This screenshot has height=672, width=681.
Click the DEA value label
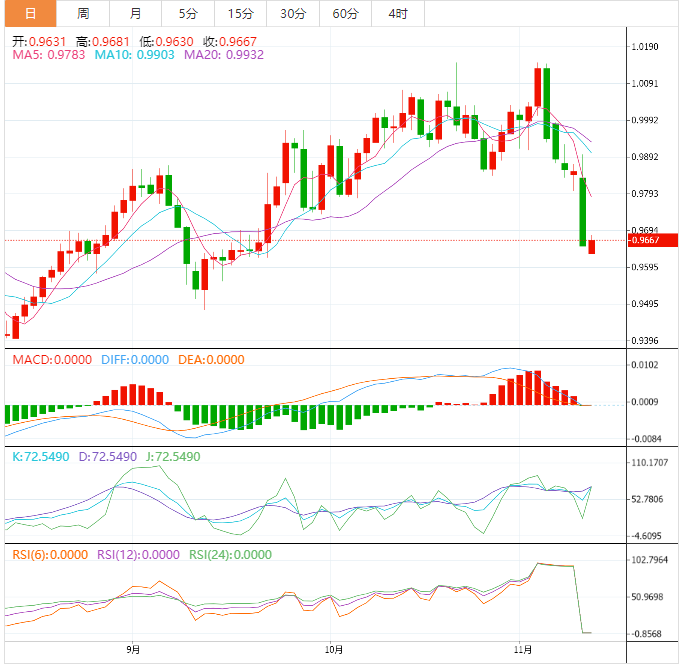click(210, 360)
